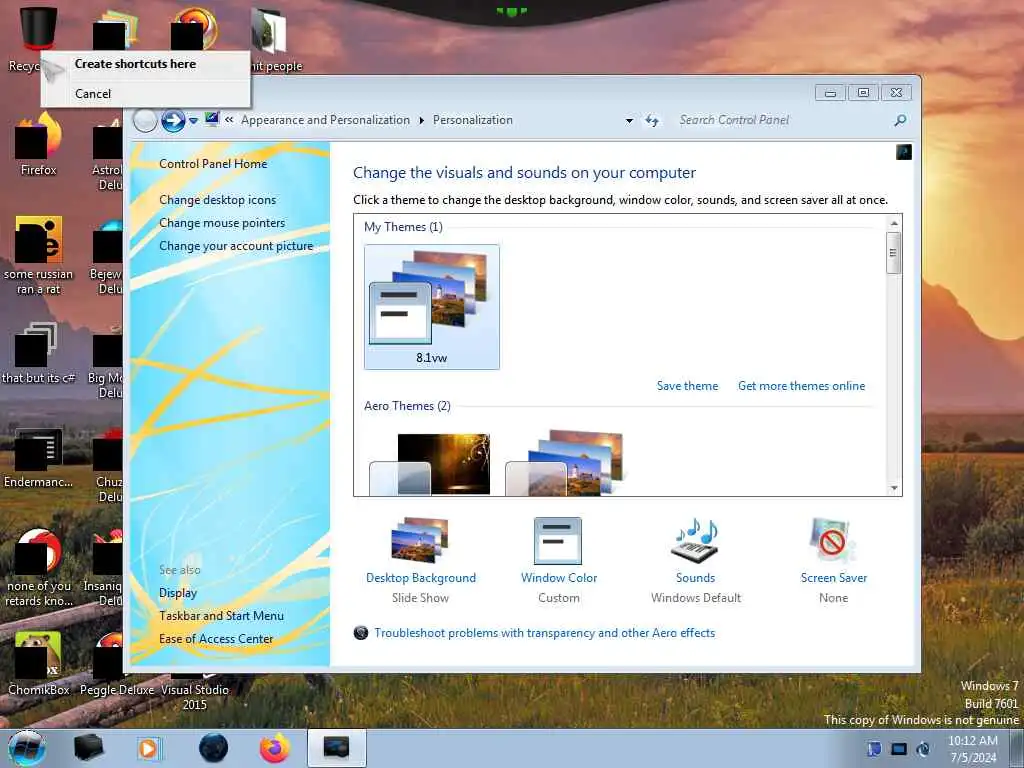Select Appearance and Personalization breadcrumb
The width and height of the screenshot is (1024, 768).
[325, 120]
